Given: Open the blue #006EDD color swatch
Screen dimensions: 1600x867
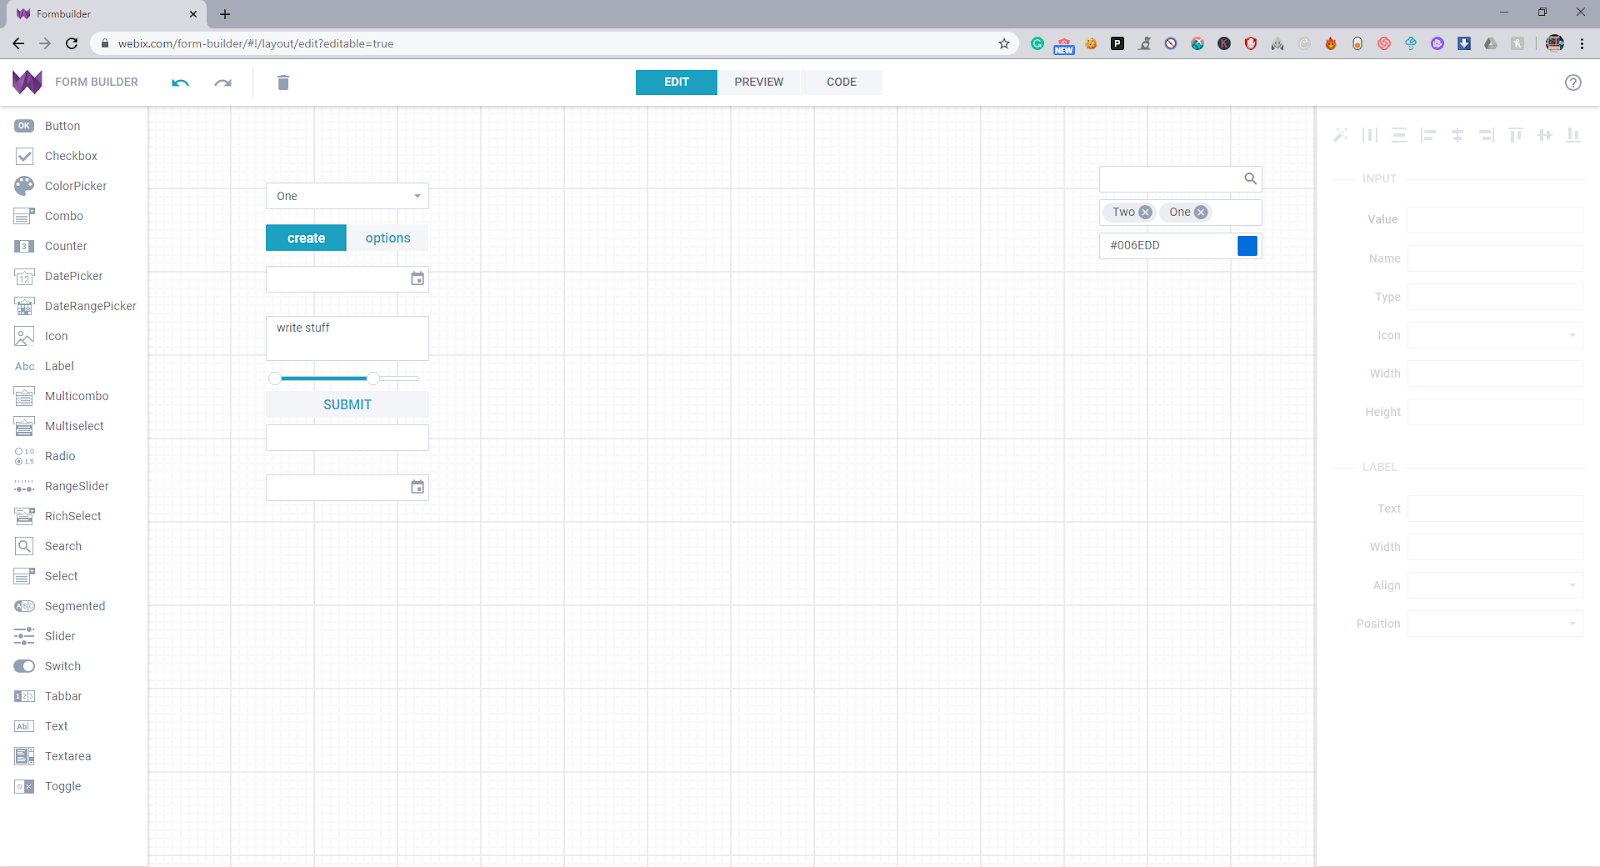Looking at the screenshot, I should 1247,246.
